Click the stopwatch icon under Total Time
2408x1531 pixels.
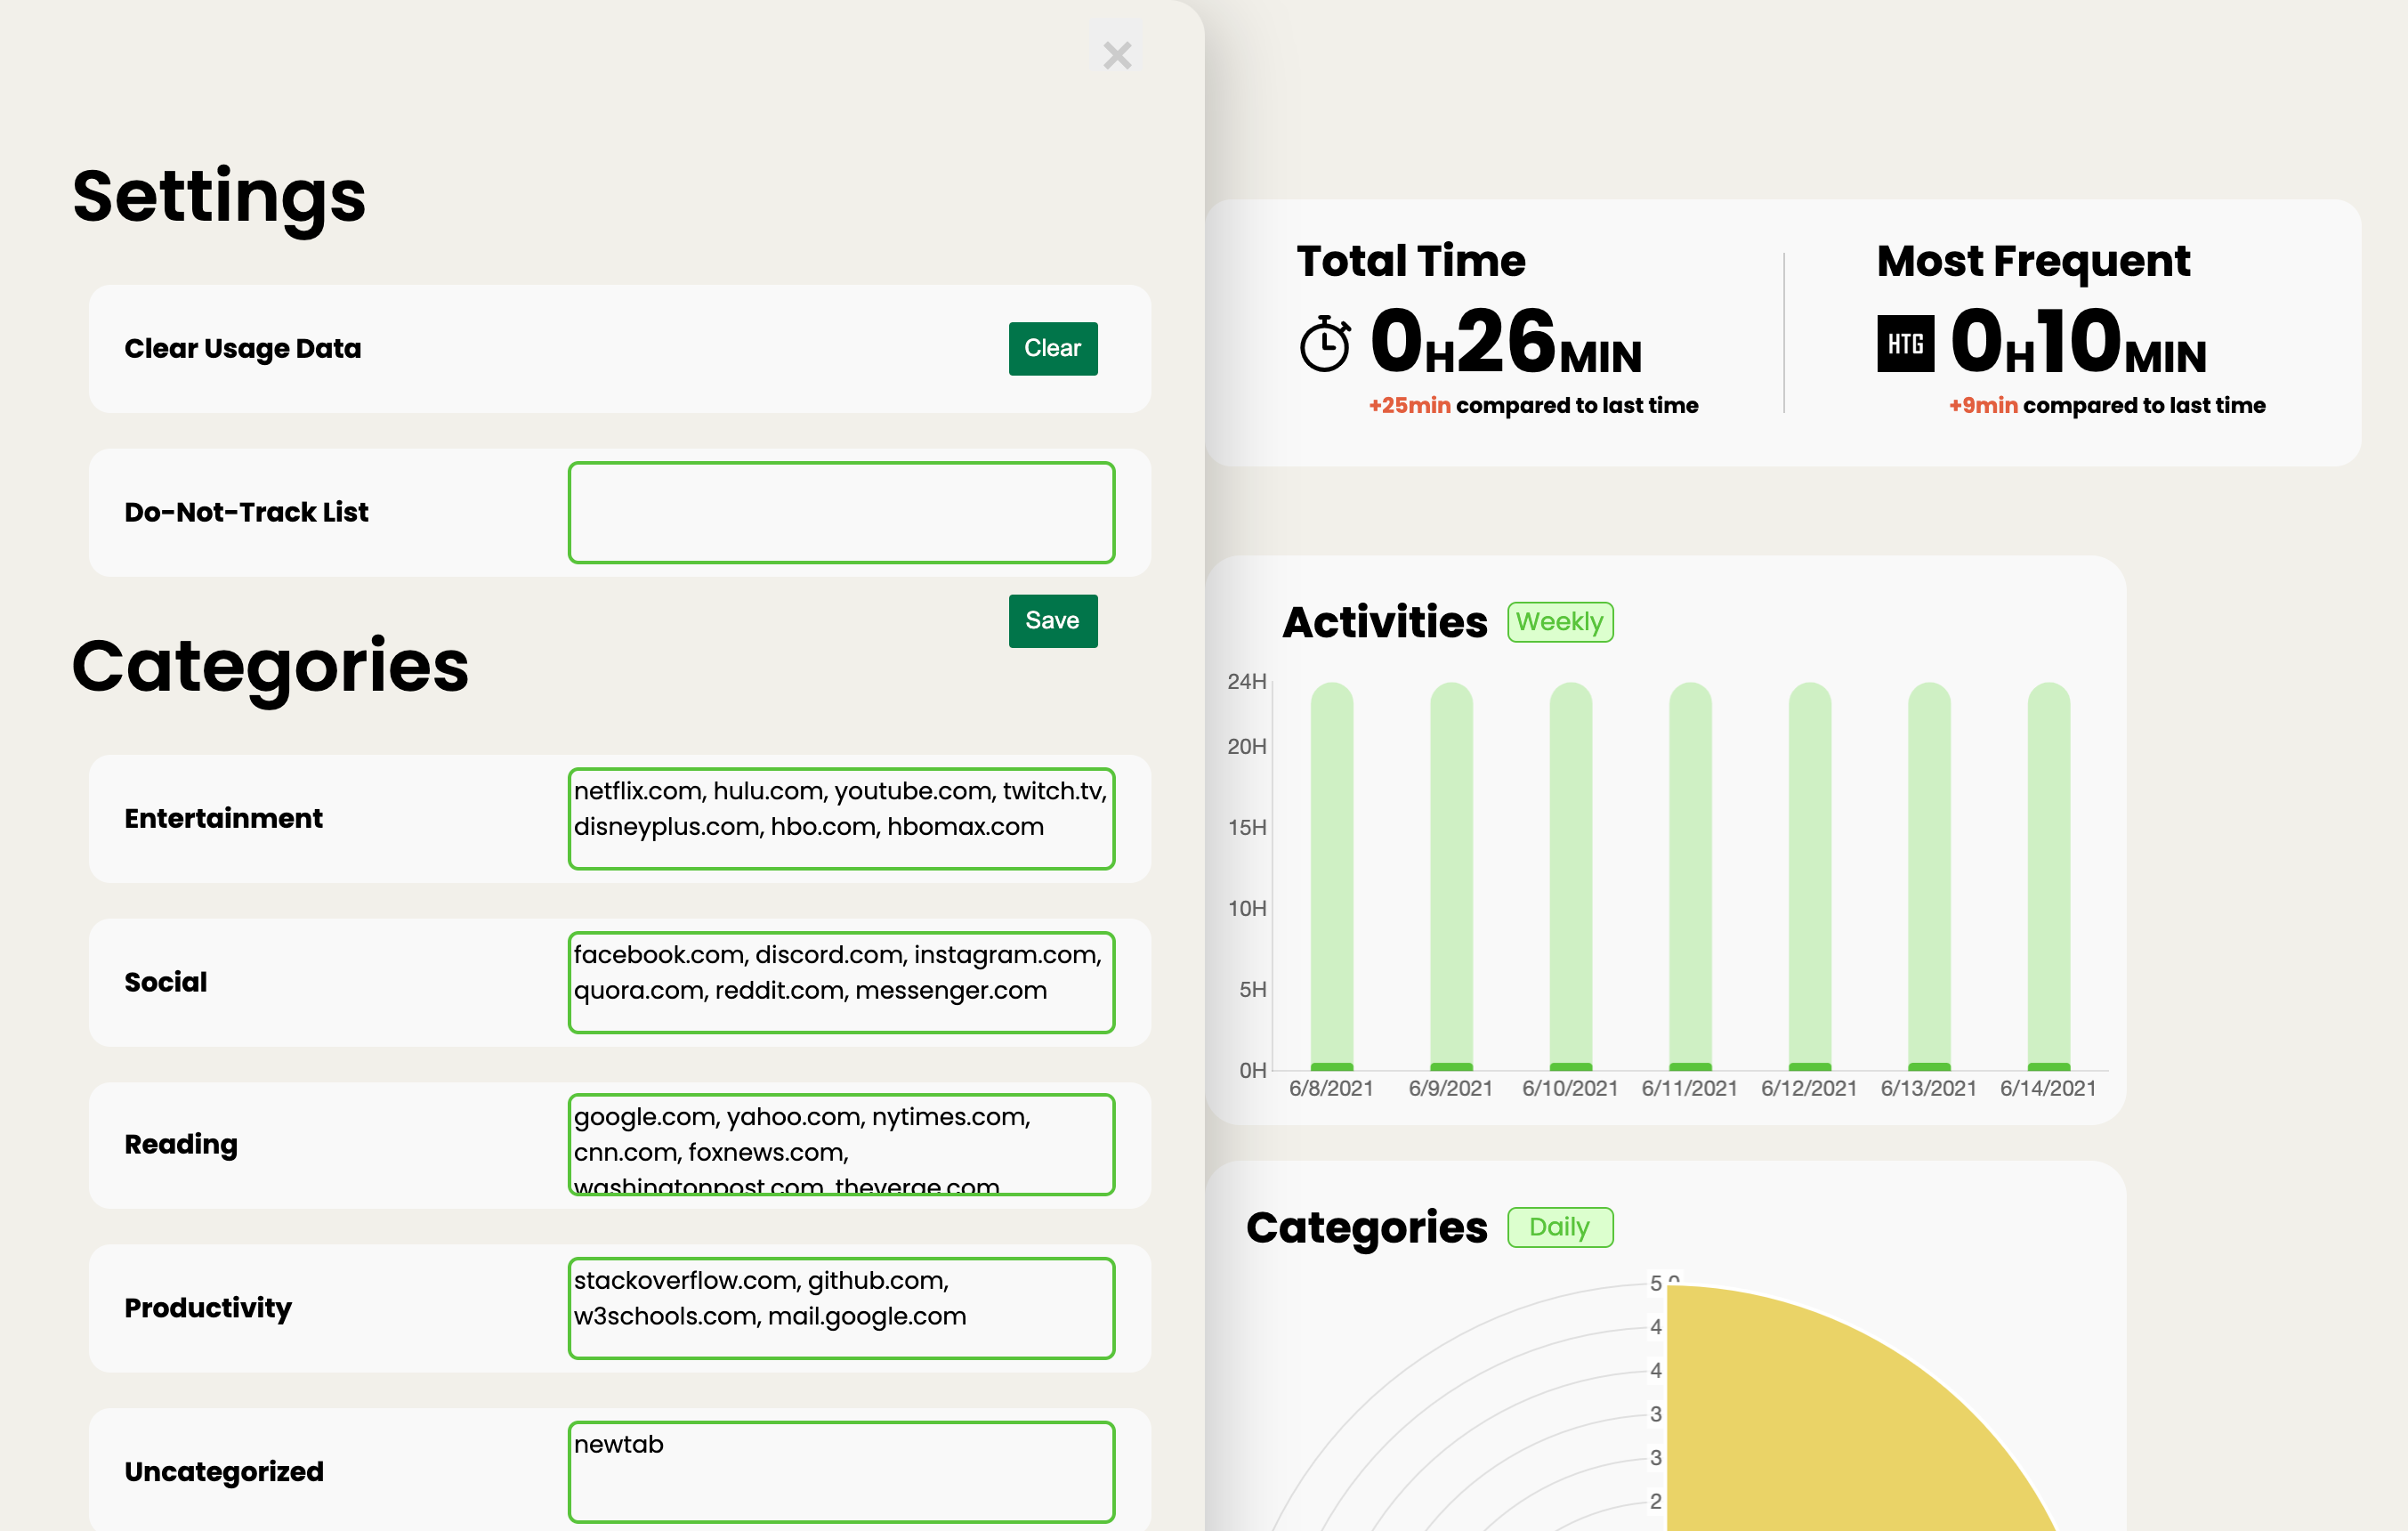(1325, 343)
